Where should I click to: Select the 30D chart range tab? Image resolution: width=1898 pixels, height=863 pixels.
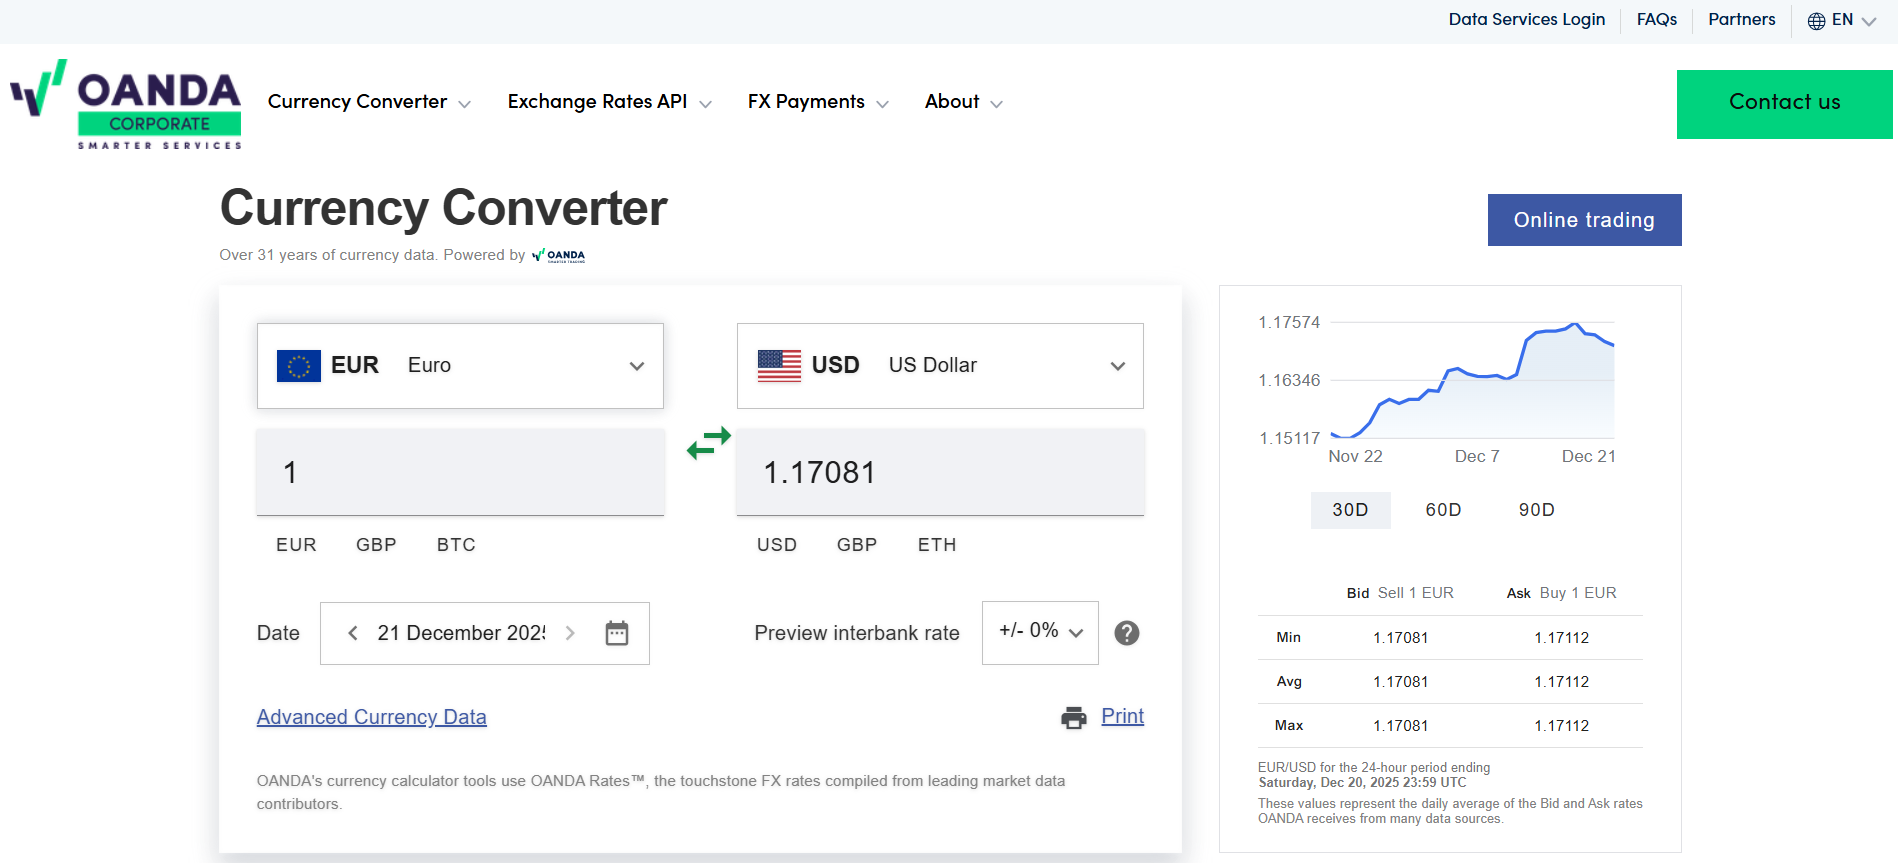coord(1351,510)
